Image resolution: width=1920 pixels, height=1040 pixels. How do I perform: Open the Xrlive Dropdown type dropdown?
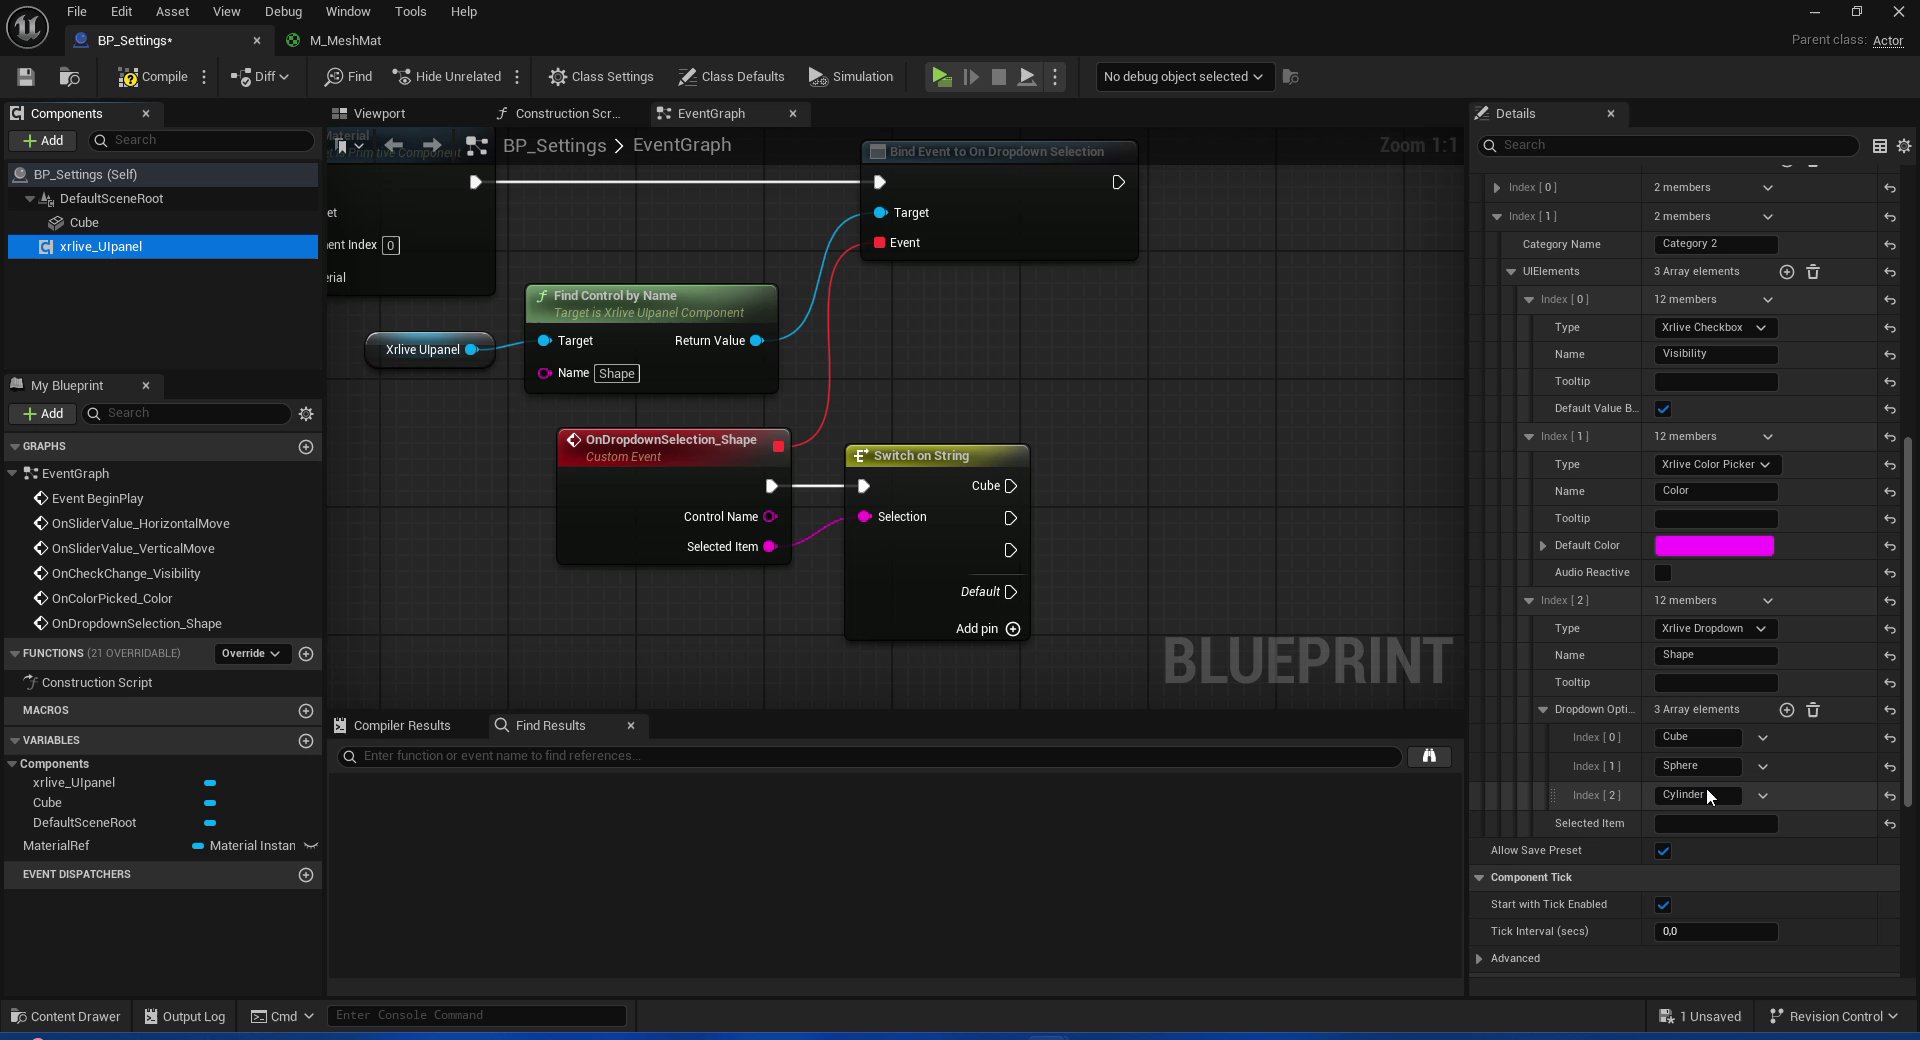[x=1716, y=629]
